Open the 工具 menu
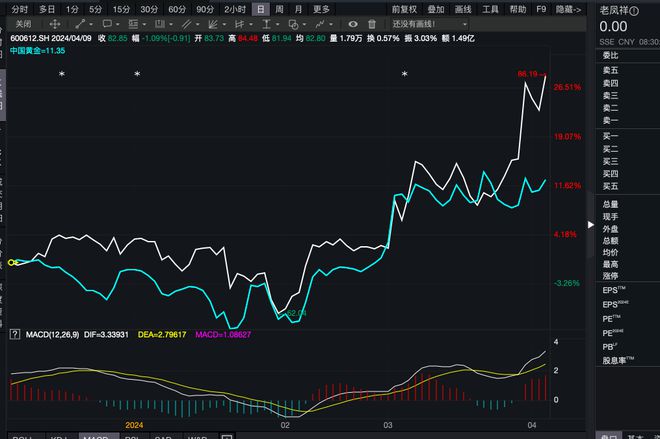 coord(490,8)
